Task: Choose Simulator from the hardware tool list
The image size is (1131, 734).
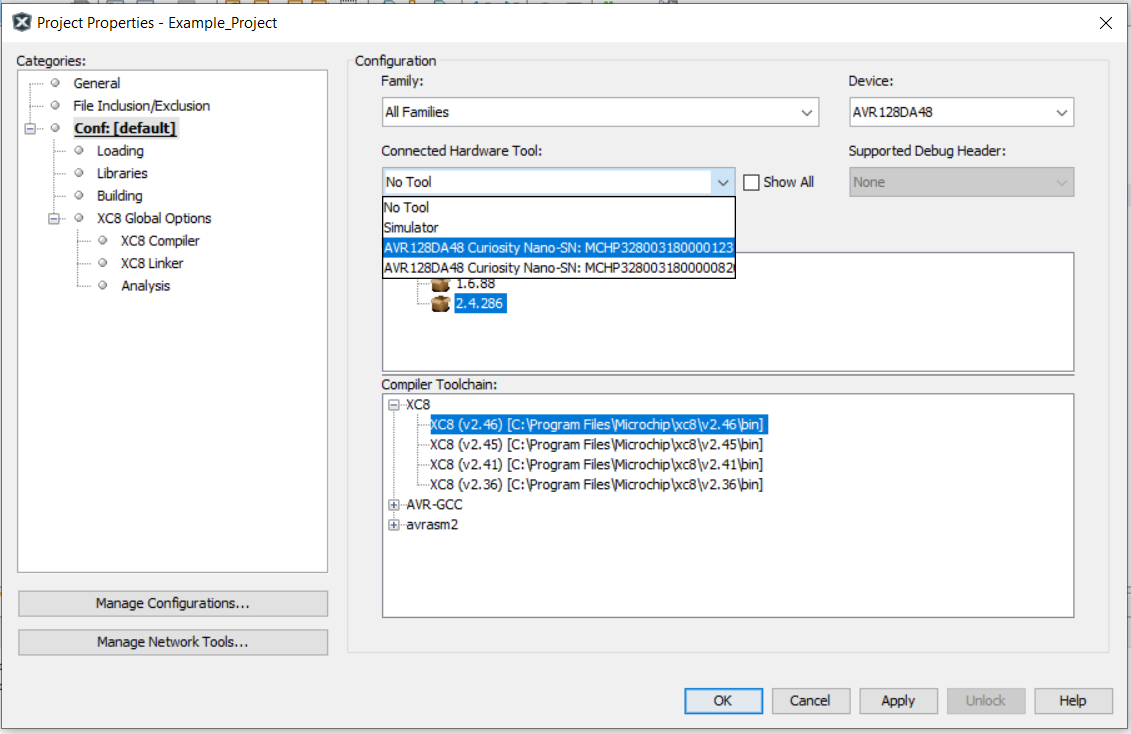Action: click(x=558, y=228)
